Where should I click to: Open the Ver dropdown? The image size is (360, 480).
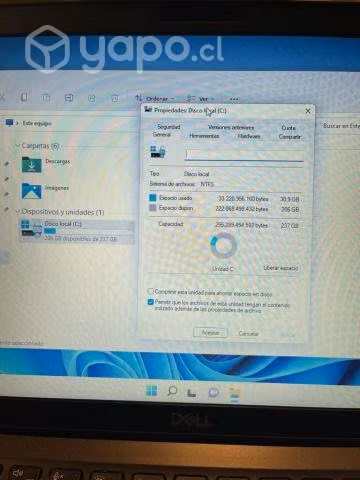[200, 99]
